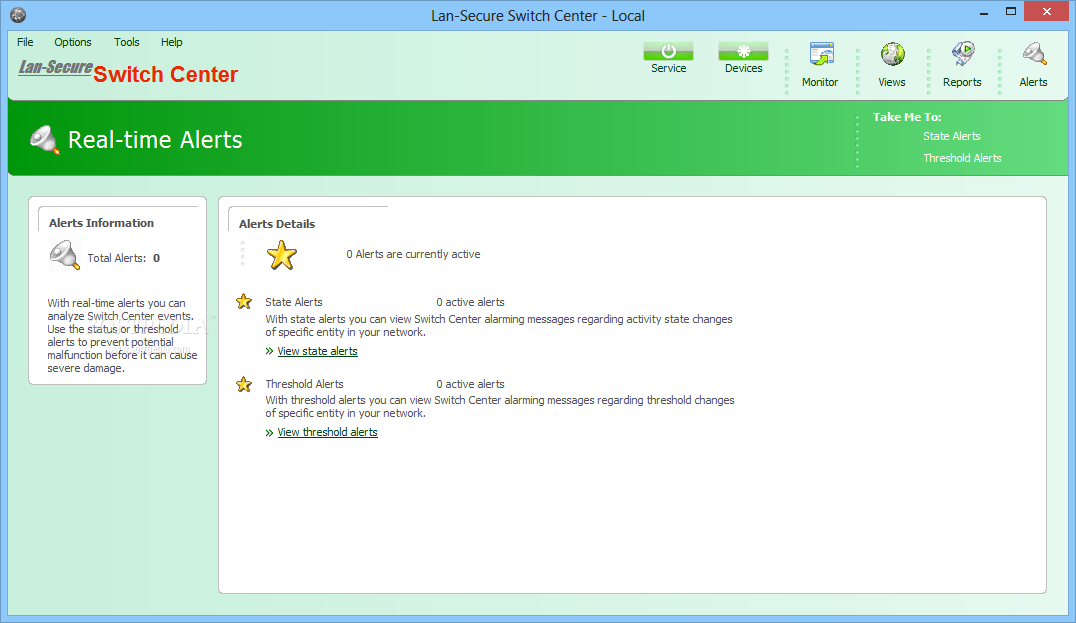Click the star icon next to State Alerts
The width and height of the screenshot is (1076, 623).
tap(244, 302)
